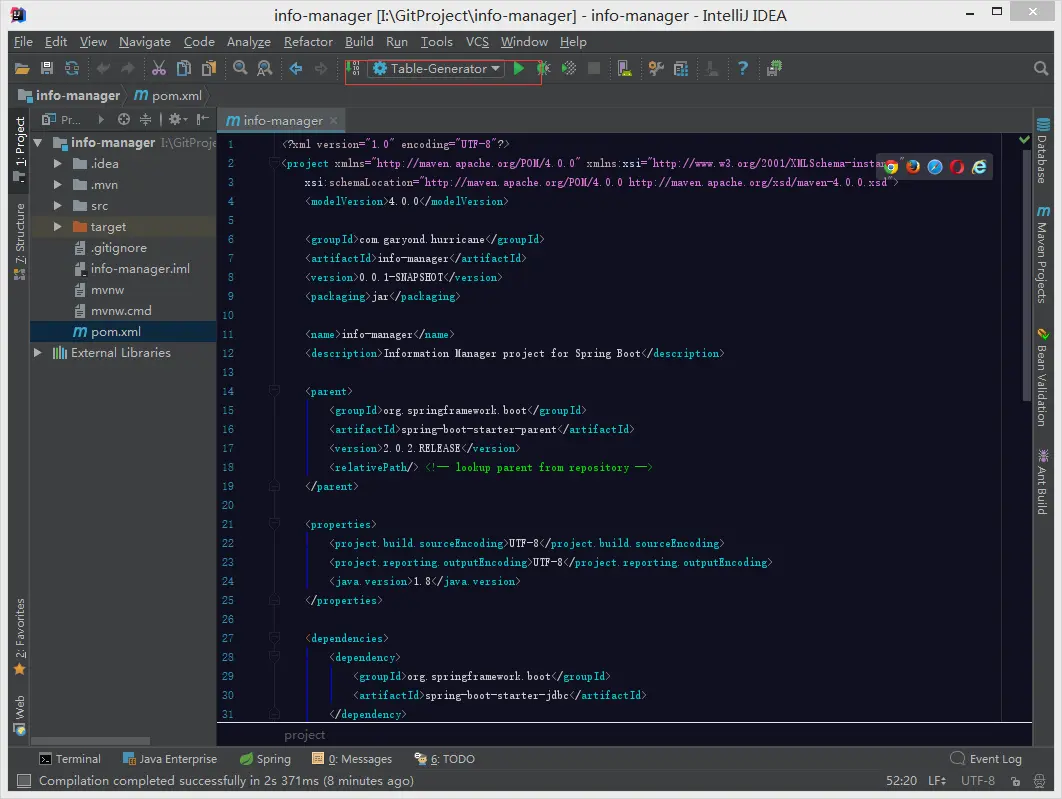
Task: Open the Terminal tool window
Action: [70, 759]
